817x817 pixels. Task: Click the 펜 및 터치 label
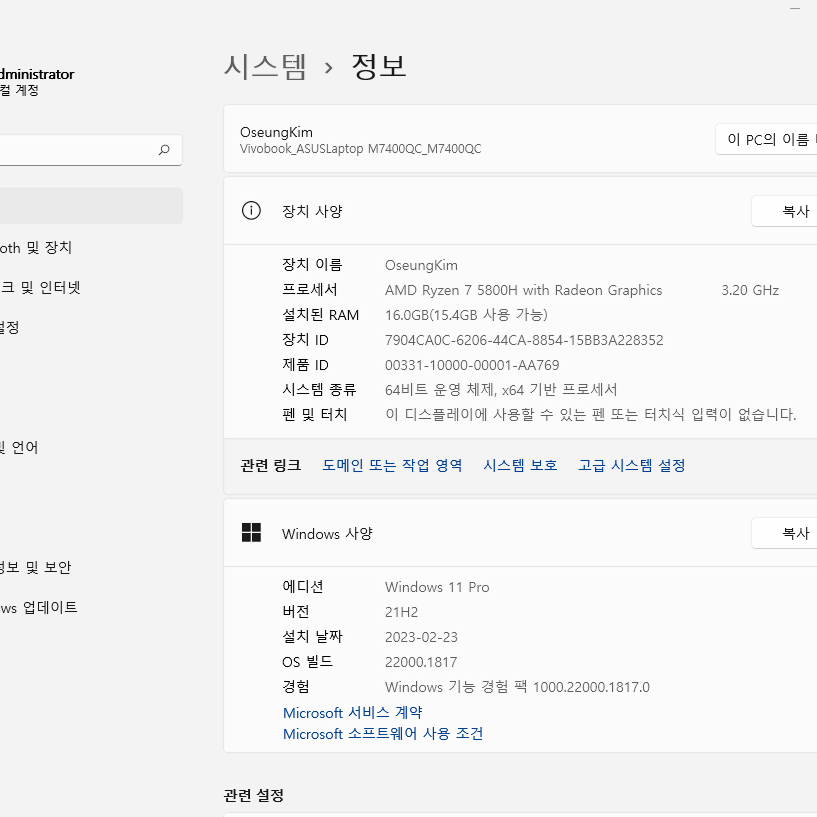click(314, 414)
